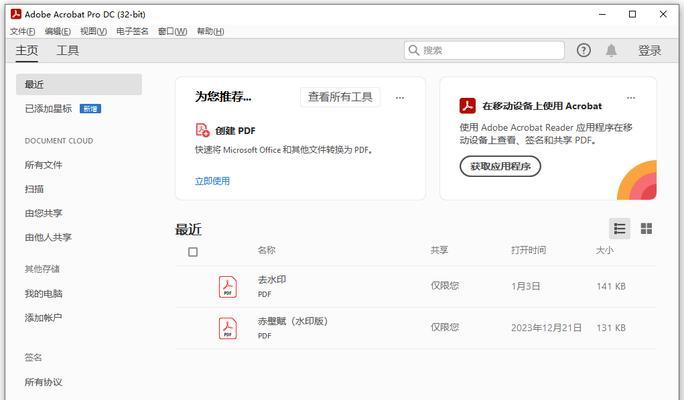Click the 131 KB size cell
Screen dimensions: 684x400
611,328
